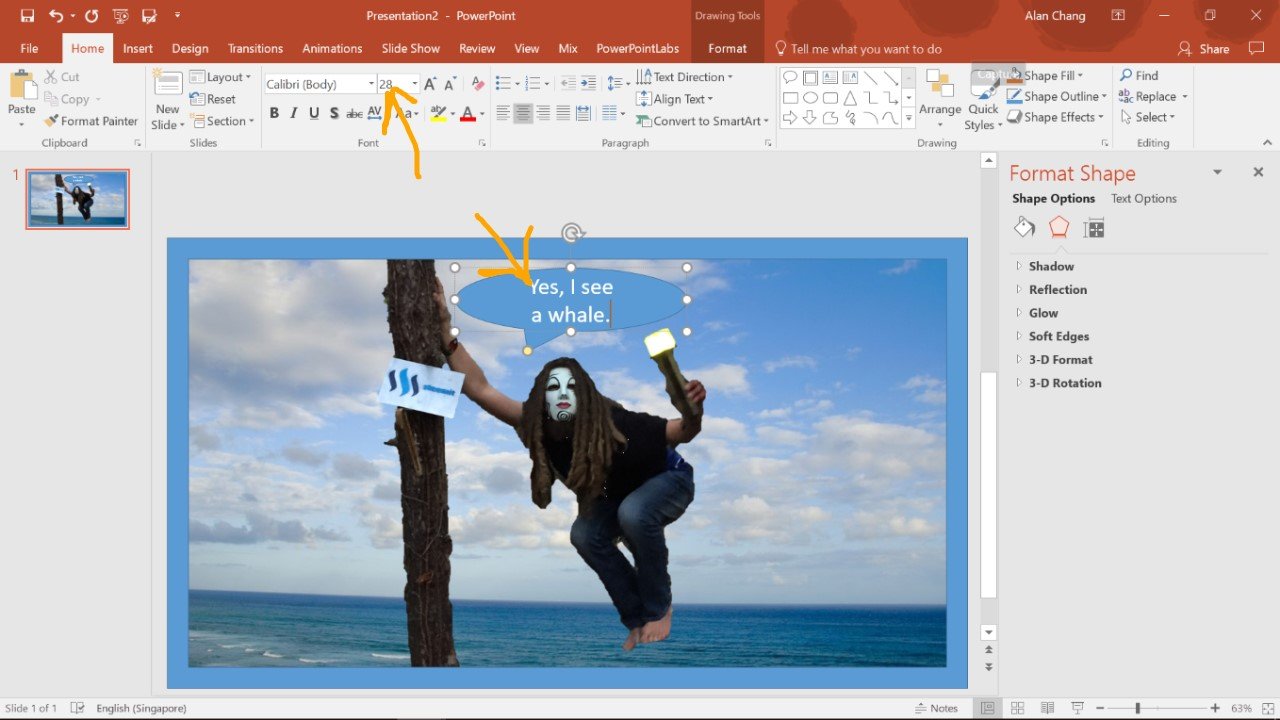
Task: Open the Align Text dropdown
Action: click(x=674, y=99)
